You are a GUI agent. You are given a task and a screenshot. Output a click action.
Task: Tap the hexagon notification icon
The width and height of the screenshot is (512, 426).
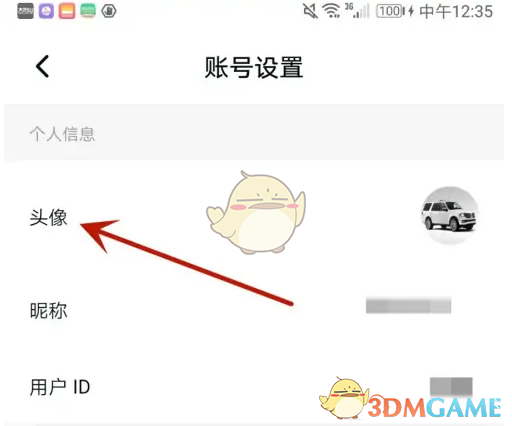pos(109,11)
